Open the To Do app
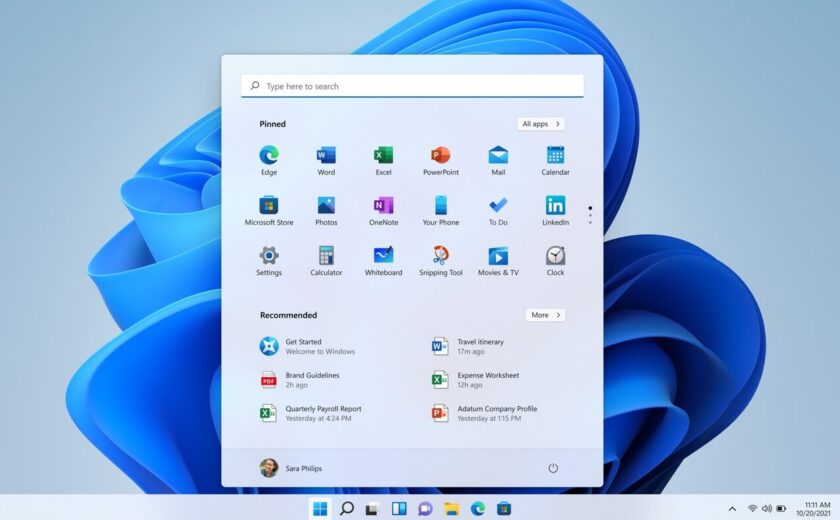The image size is (840, 520). tap(498, 210)
